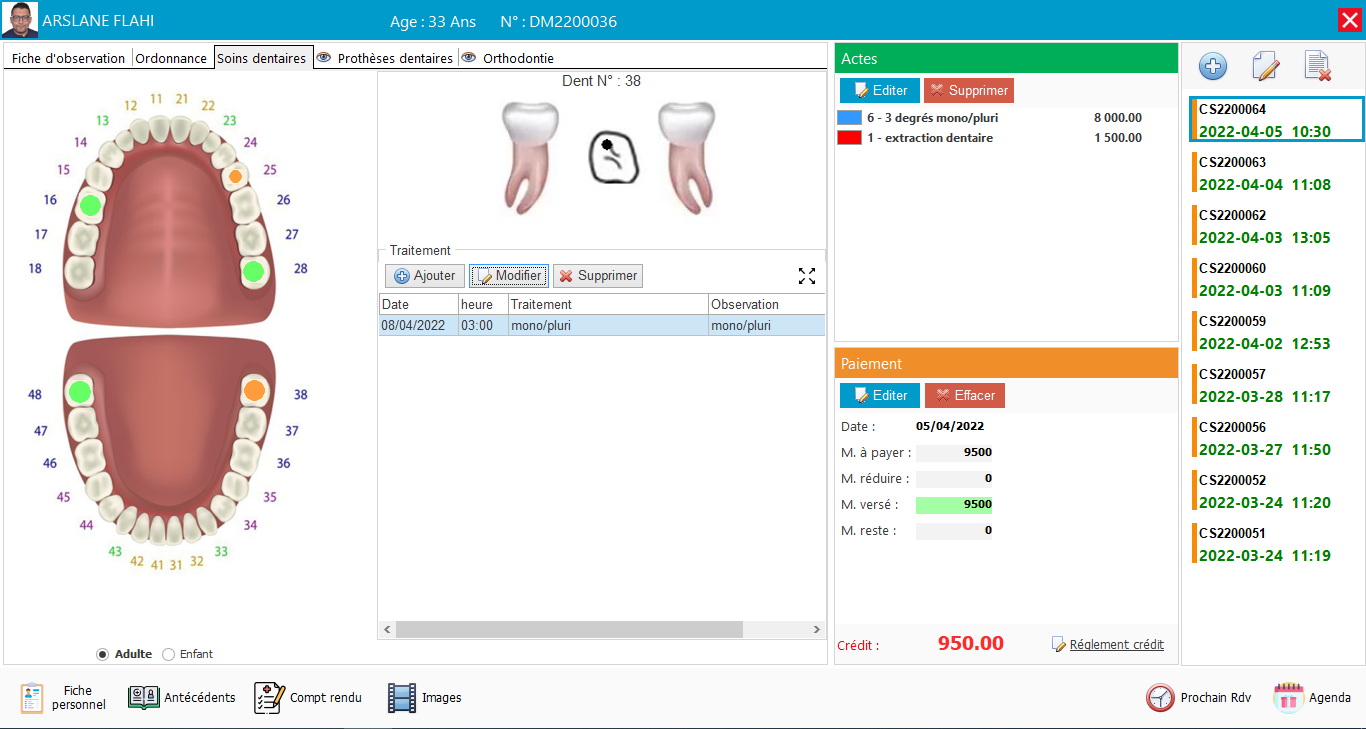1366x729 pixels.
Task: Open the Compt rendu report icon
Action: pos(269,698)
